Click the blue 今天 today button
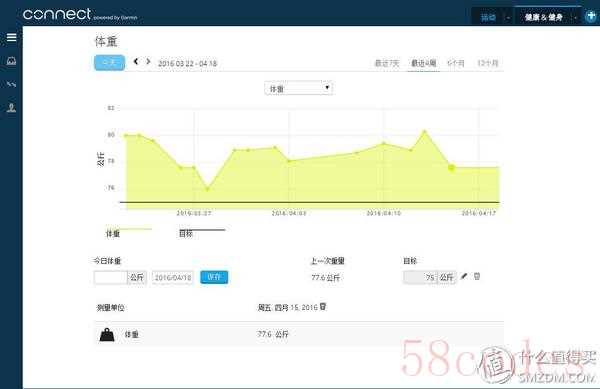The image size is (600, 389). pyautogui.click(x=109, y=62)
